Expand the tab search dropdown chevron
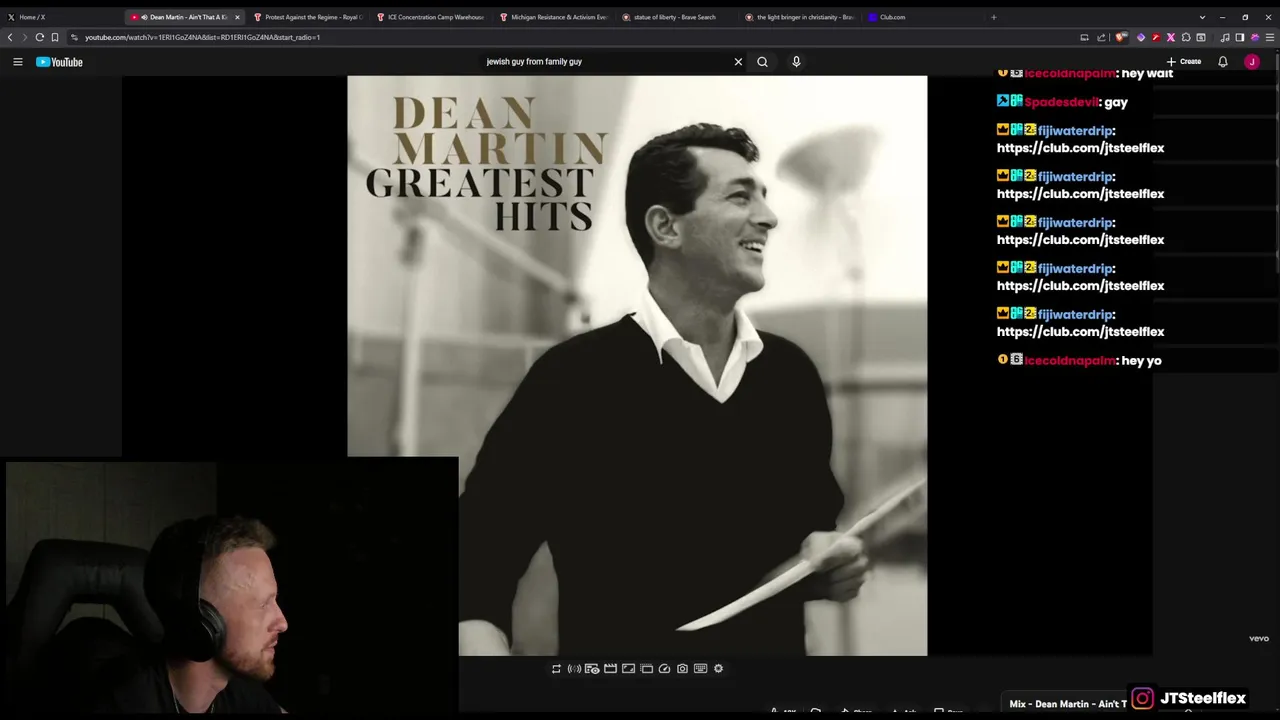1280x720 pixels. 1202,17
